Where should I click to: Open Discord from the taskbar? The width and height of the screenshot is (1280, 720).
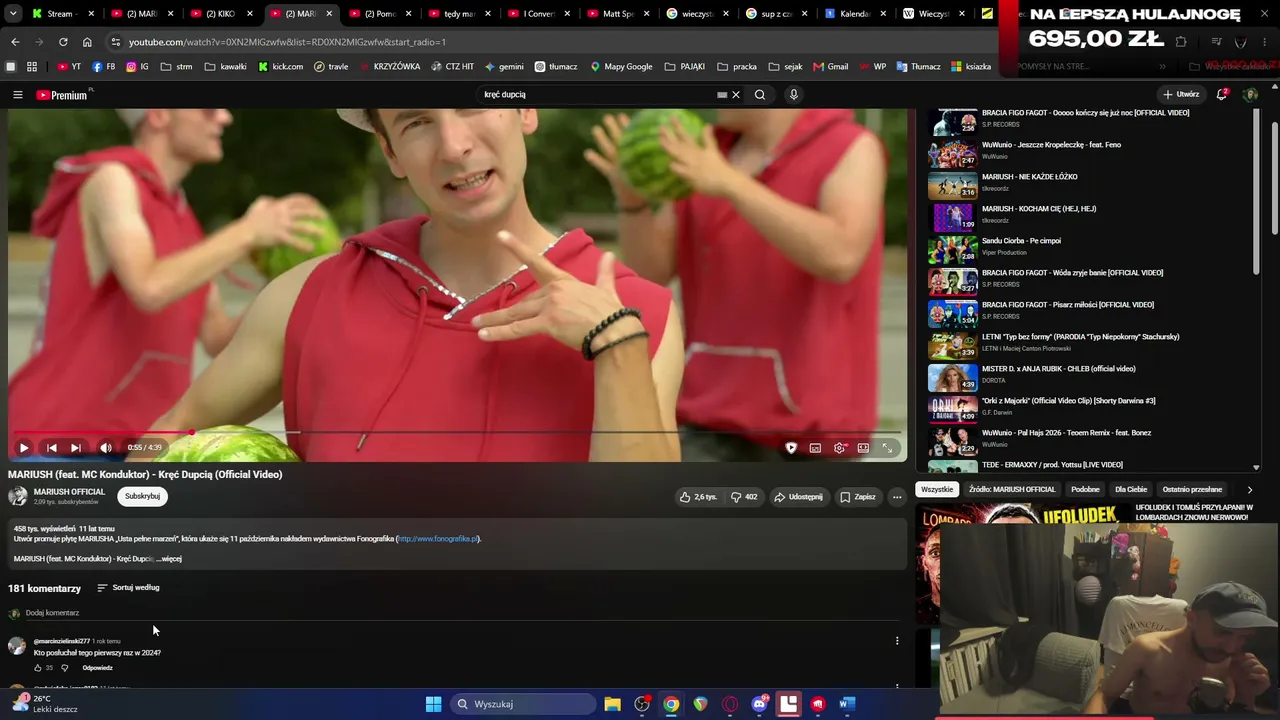[x=759, y=704]
